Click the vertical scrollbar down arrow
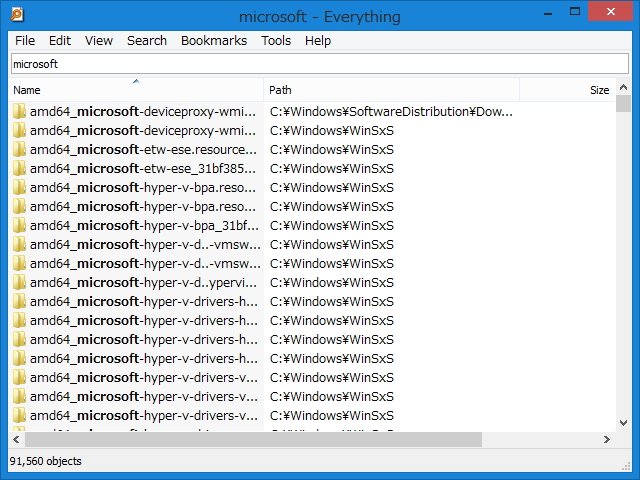This screenshot has height=480, width=640. pos(623,423)
